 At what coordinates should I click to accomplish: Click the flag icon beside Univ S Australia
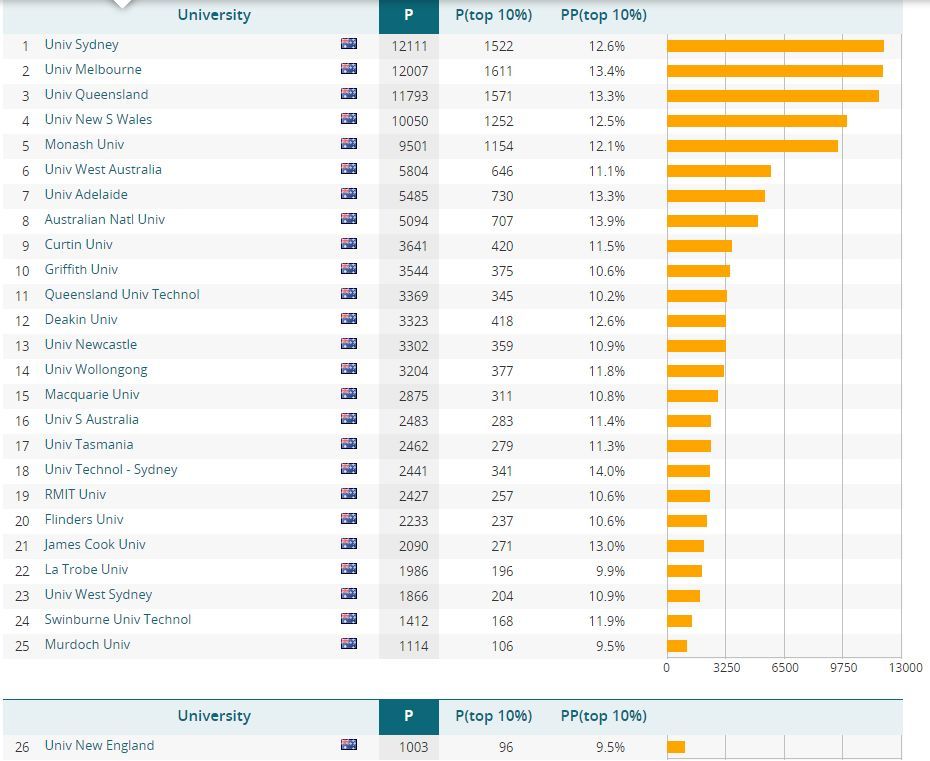click(349, 418)
